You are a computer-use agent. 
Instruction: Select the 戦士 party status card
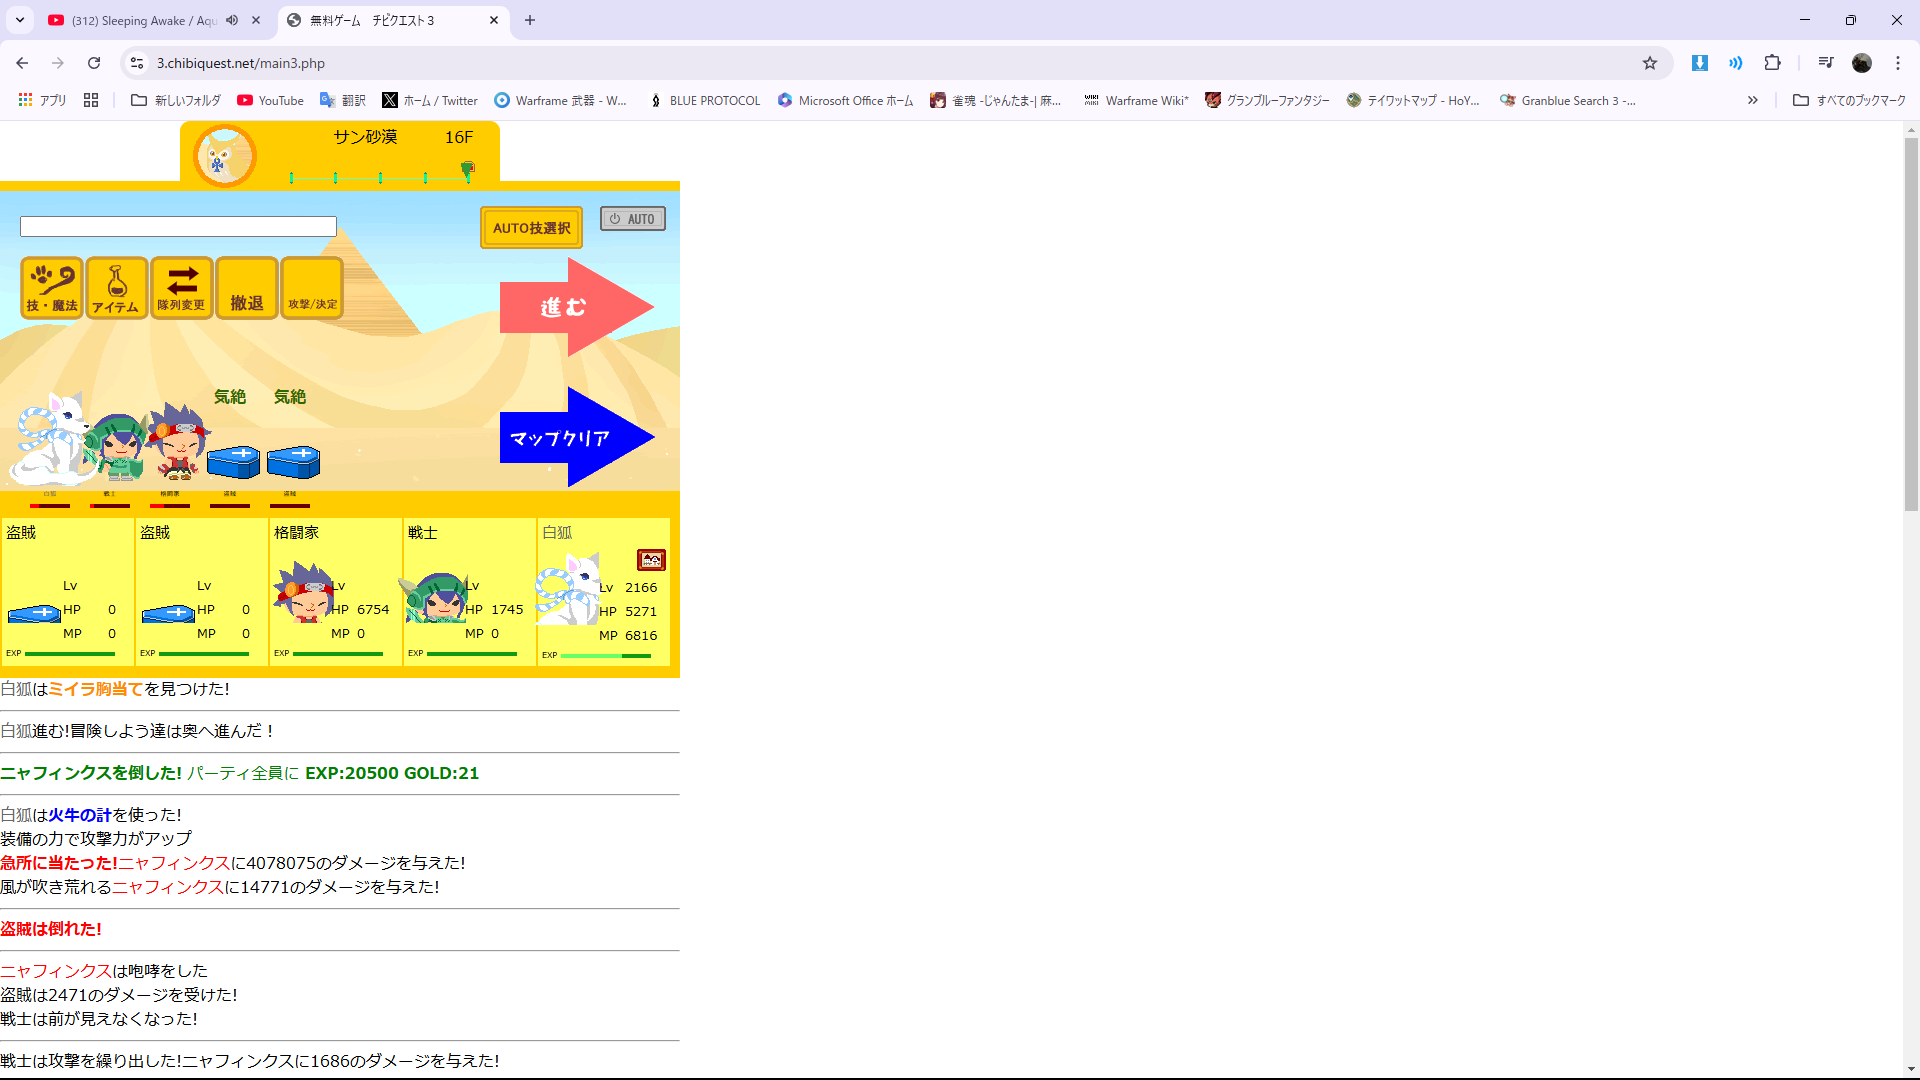469,592
